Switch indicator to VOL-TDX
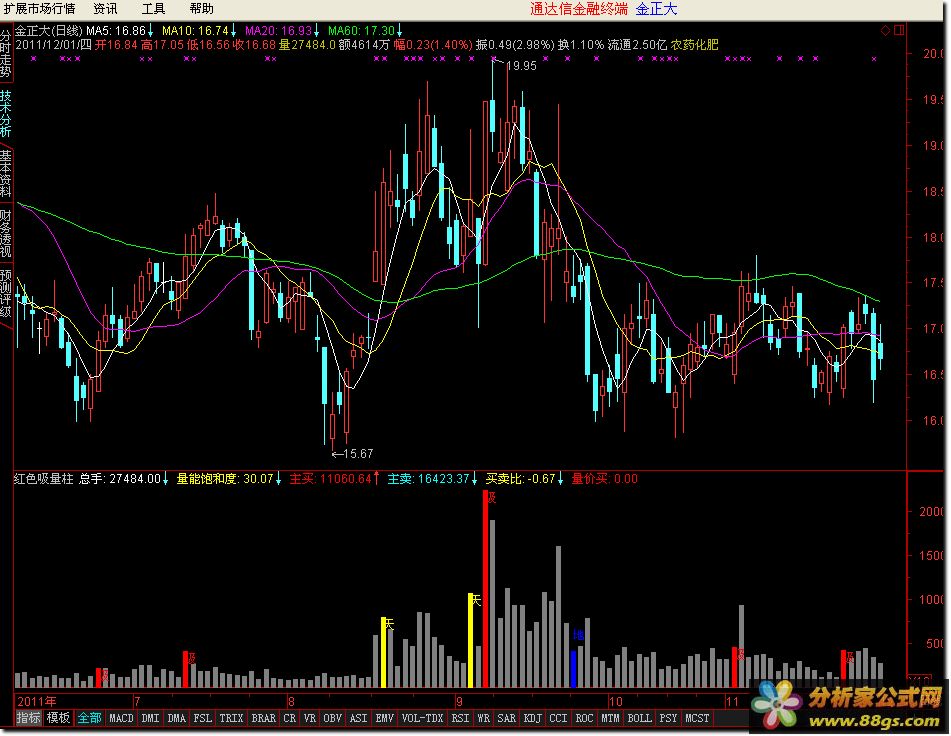 422,718
